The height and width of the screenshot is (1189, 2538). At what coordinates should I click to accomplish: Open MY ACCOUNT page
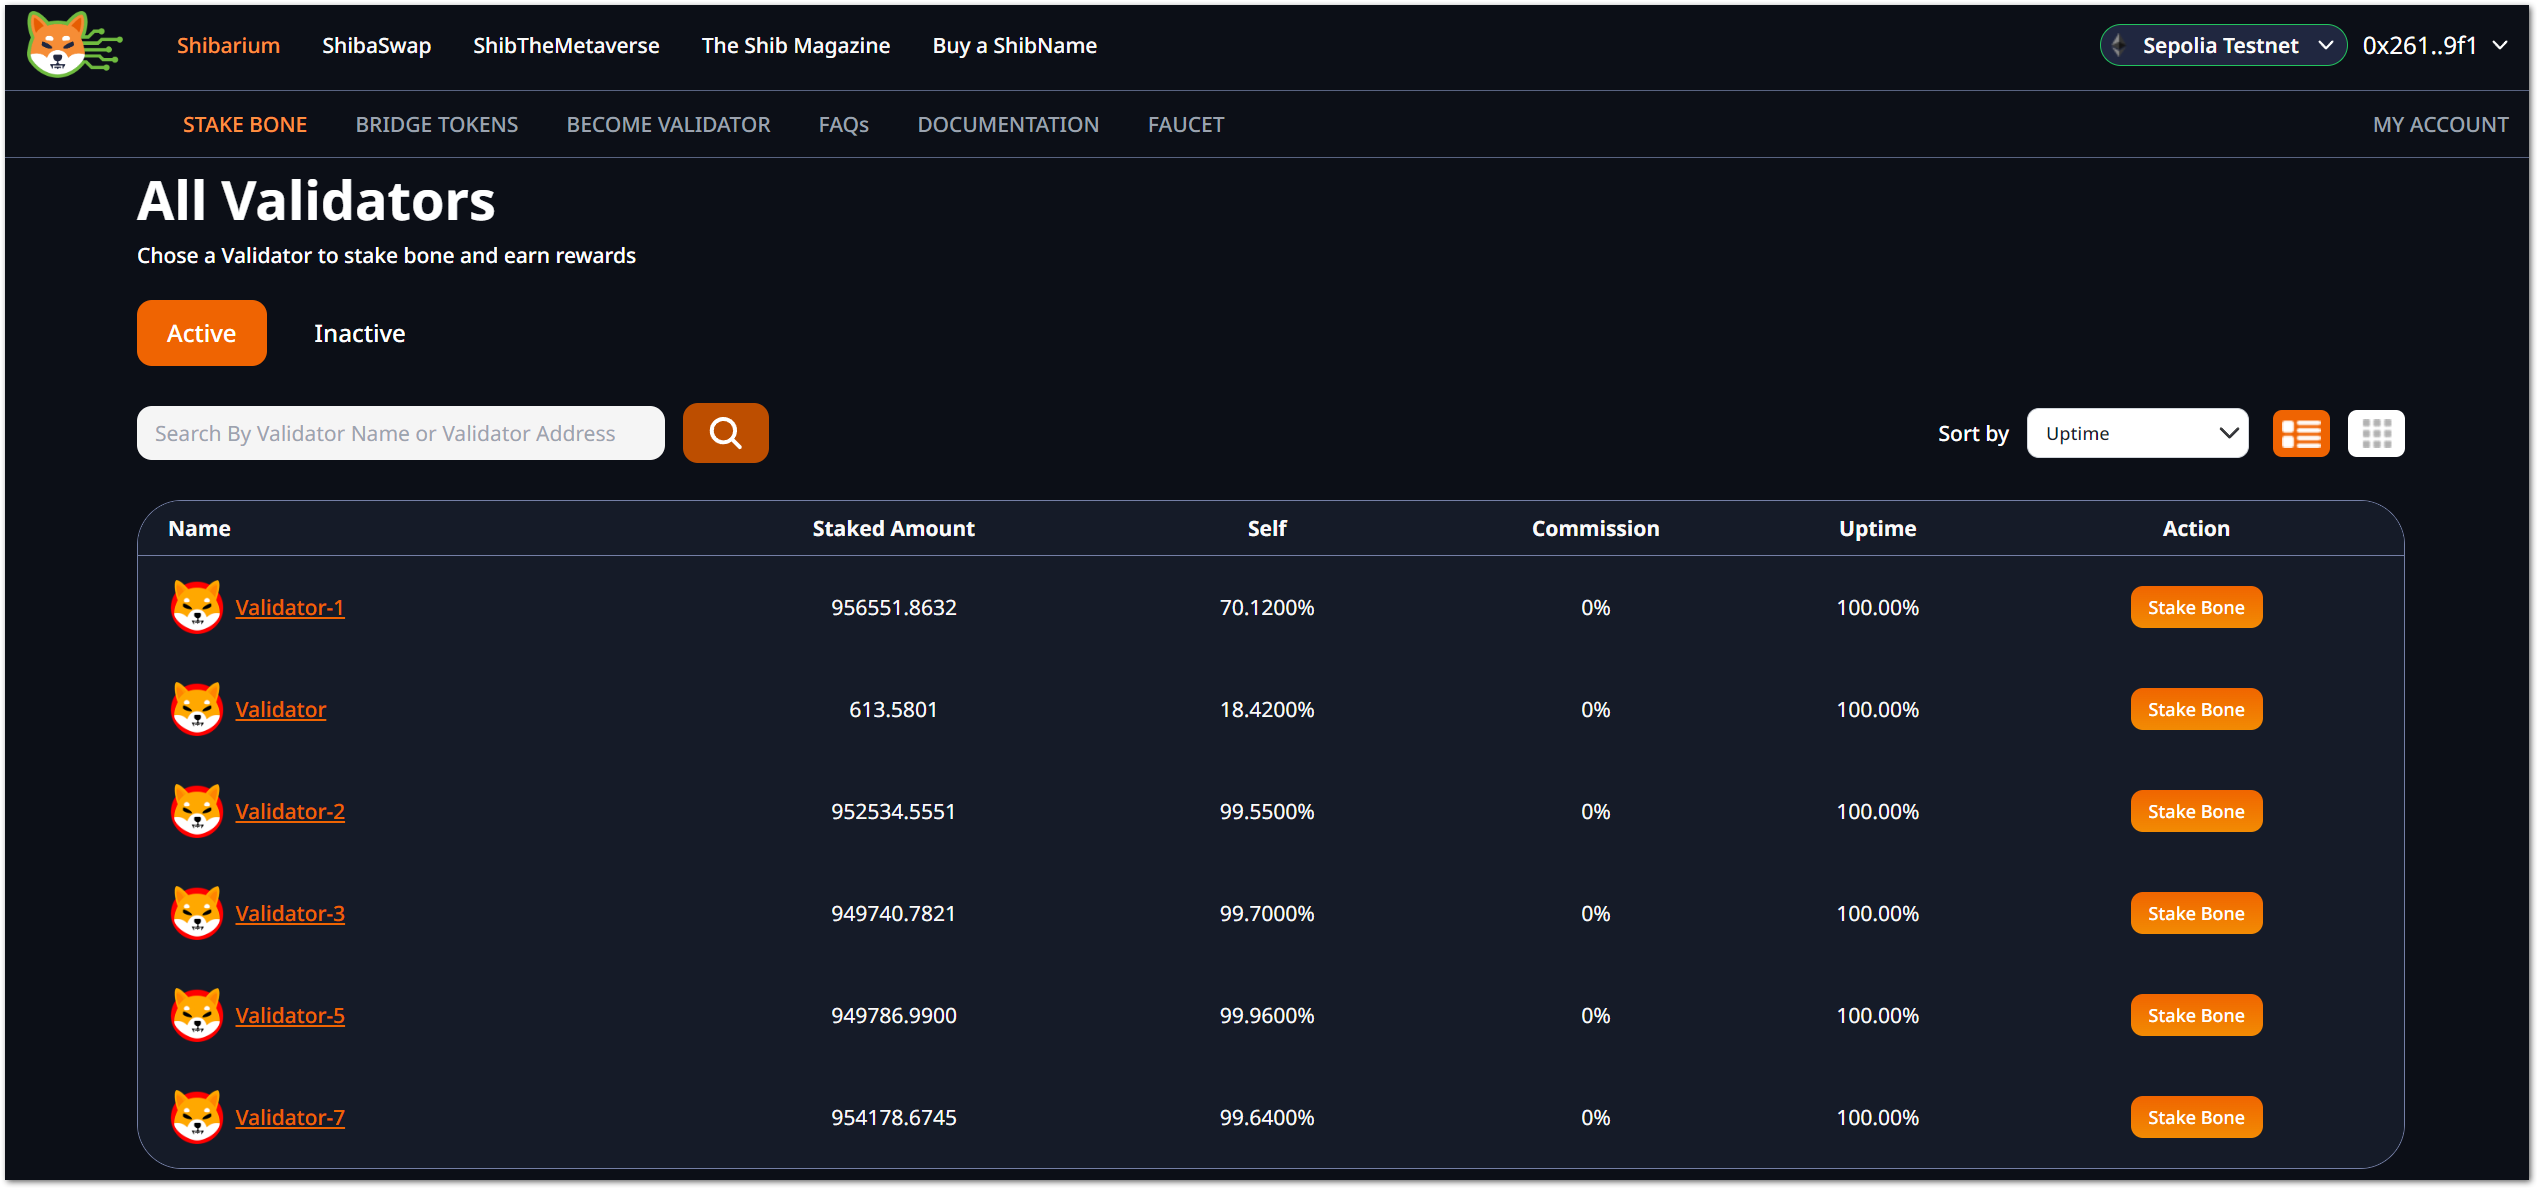click(2440, 125)
